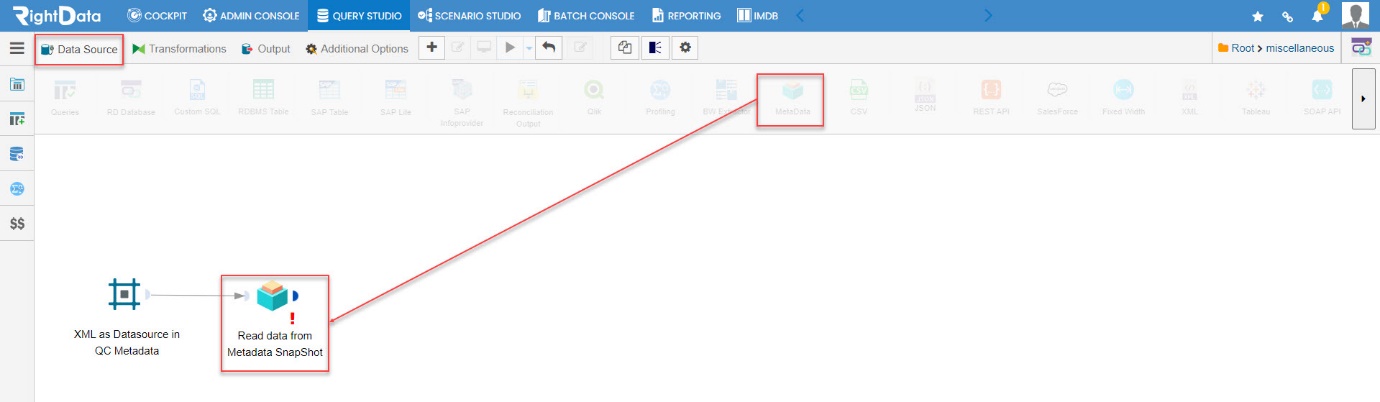
Task: Add BW Extractor data source
Action: [726, 98]
